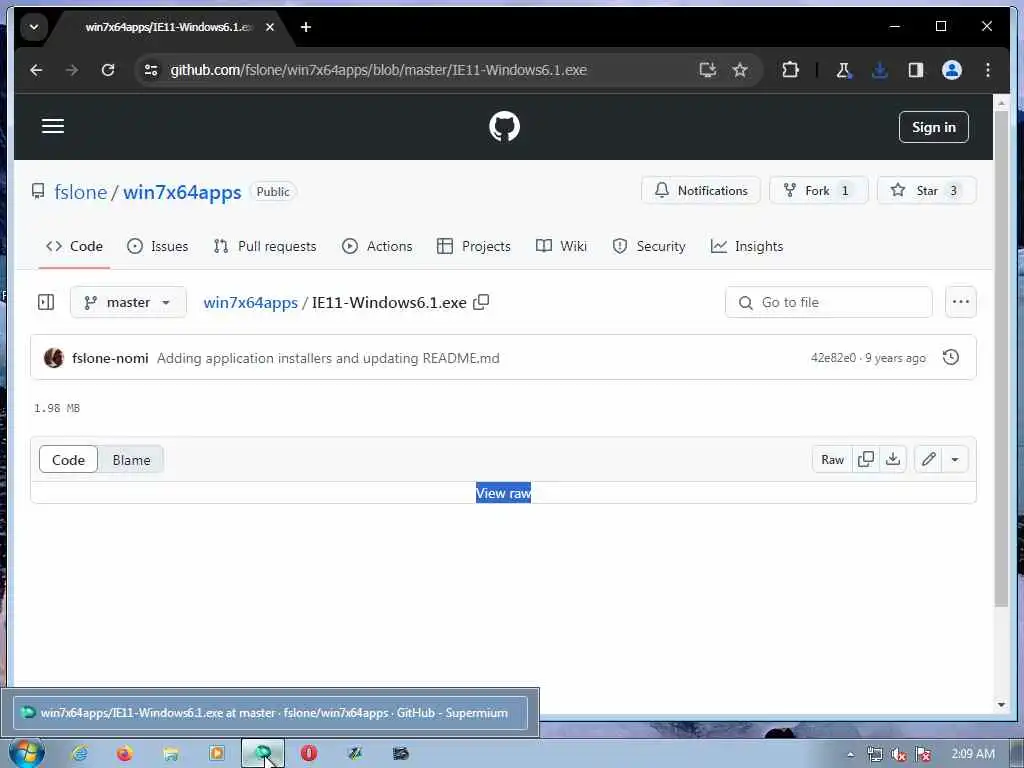
Task: Toggle the browser side panel
Action: (x=916, y=70)
